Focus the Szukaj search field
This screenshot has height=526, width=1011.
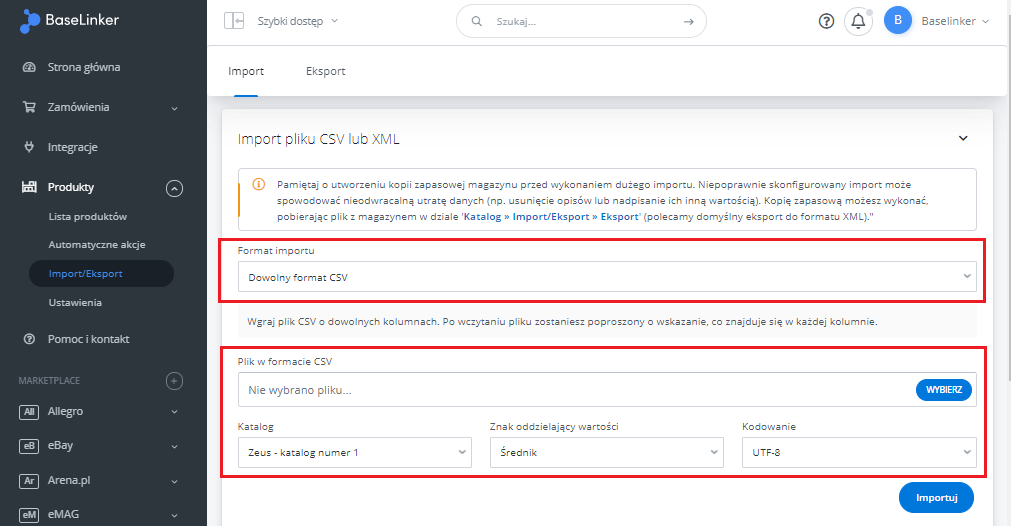pyautogui.click(x=584, y=21)
